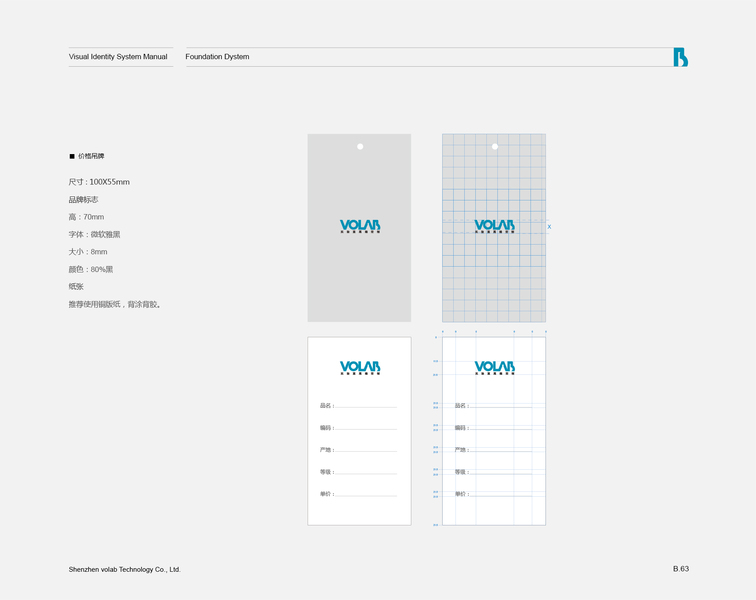The image size is (756, 600).
Task: Click '单价' field on plain white tag
Action: pos(358,494)
